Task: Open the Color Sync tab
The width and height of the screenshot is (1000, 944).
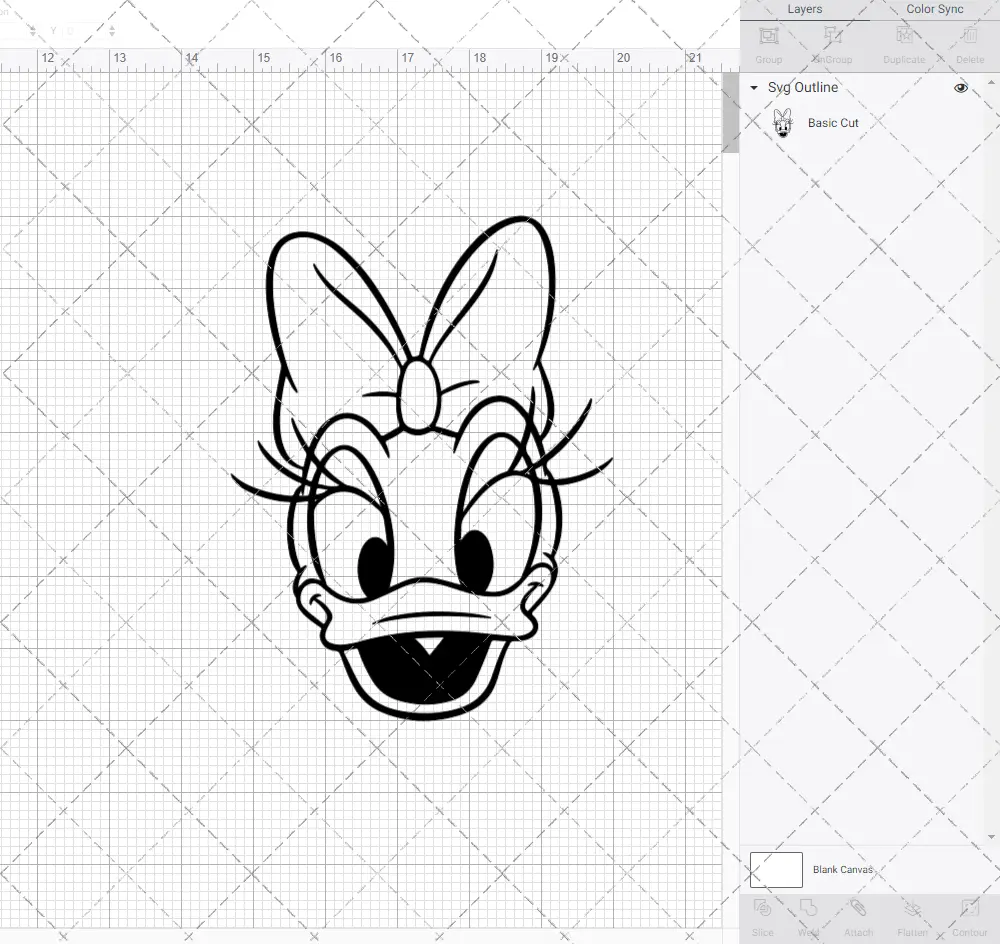Action: pos(934,10)
